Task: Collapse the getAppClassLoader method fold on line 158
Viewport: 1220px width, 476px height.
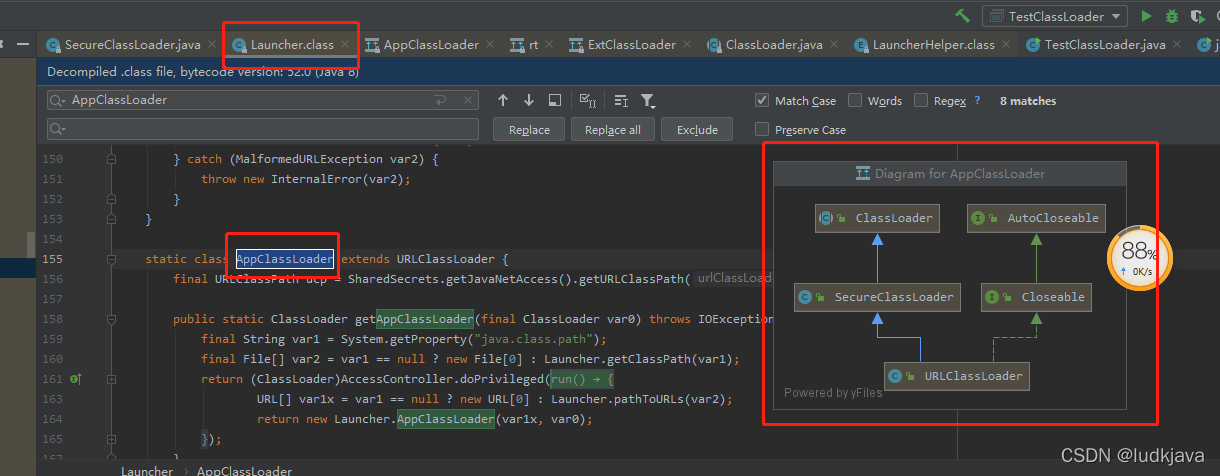Action: pos(112,319)
